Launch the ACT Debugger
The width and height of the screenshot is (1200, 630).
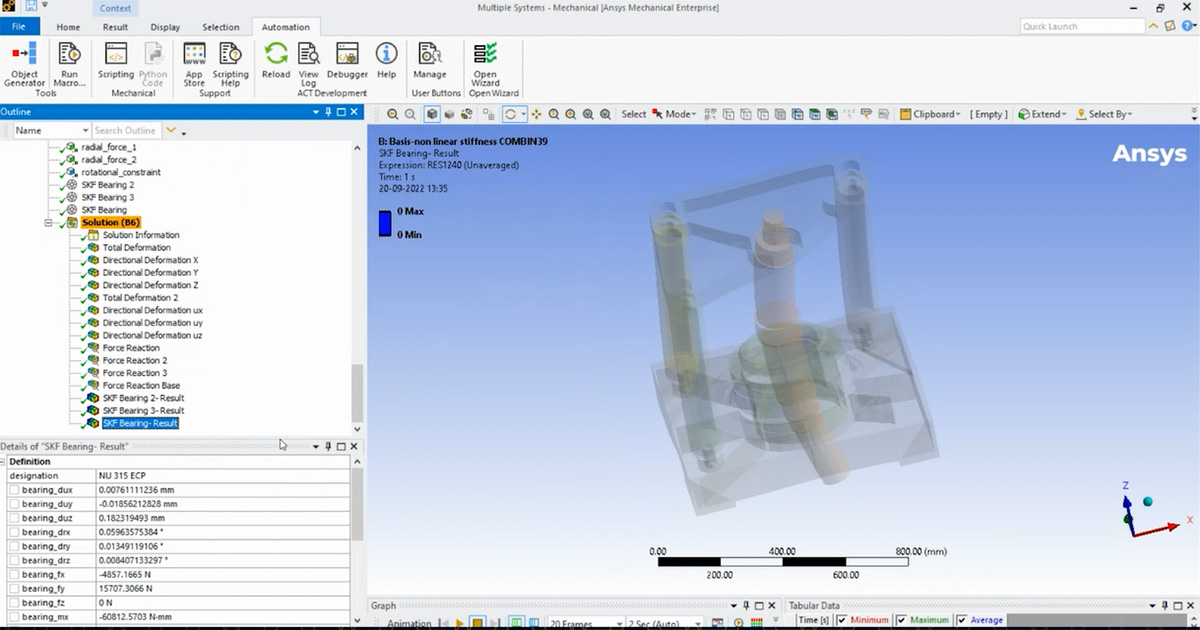point(347,60)
